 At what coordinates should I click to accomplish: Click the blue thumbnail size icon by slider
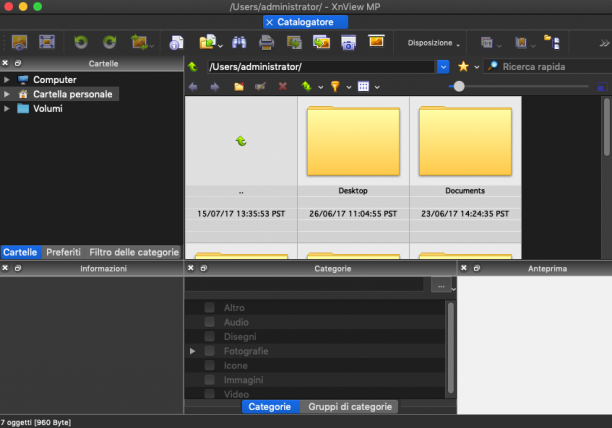click(x=602, y=87)
